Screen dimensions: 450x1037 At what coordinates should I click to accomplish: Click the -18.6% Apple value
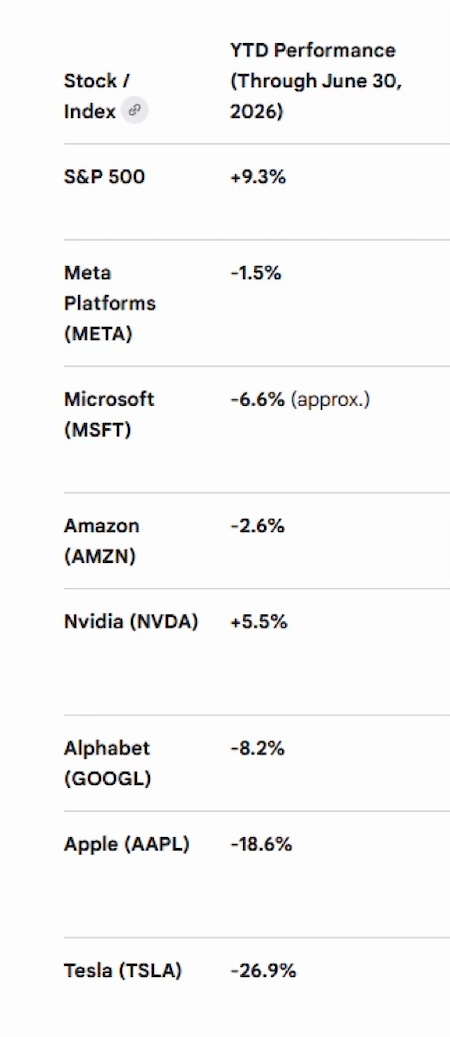click(261, 845)
